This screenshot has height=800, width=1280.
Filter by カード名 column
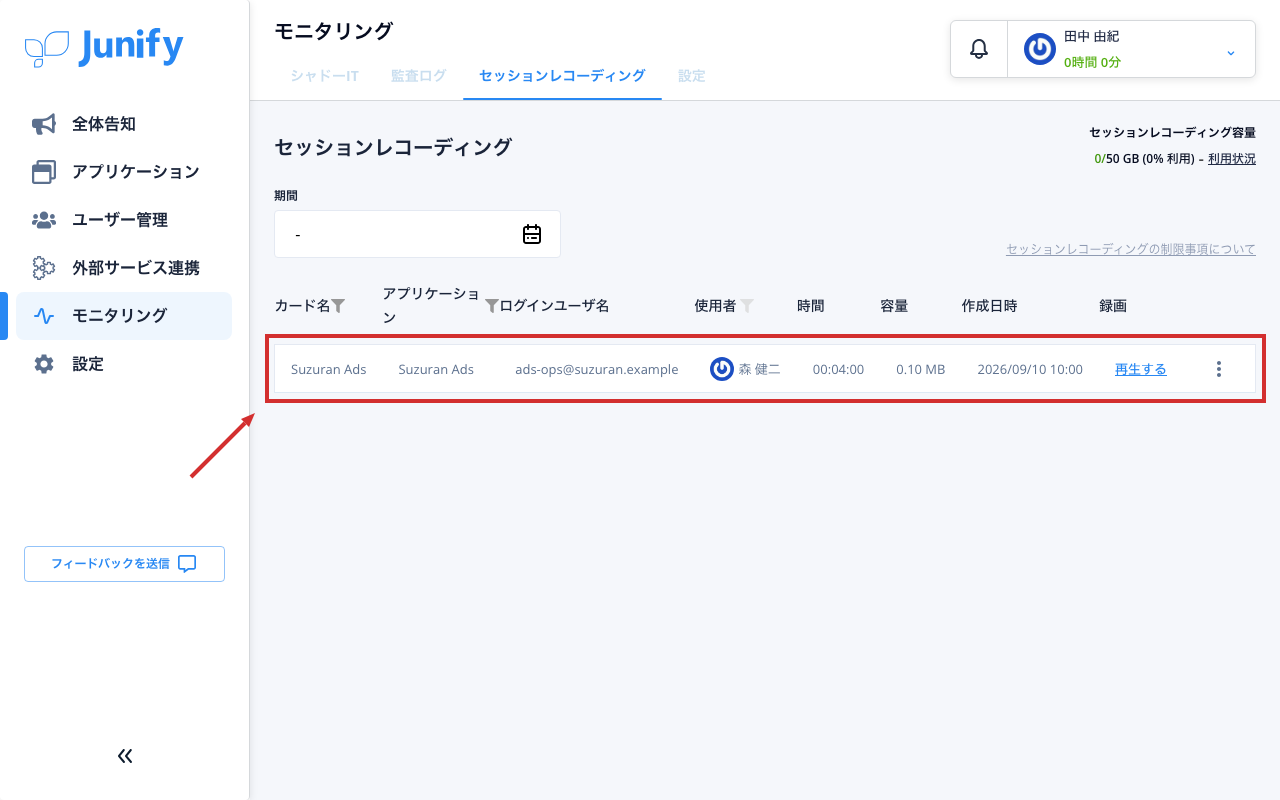click(338, 306)
